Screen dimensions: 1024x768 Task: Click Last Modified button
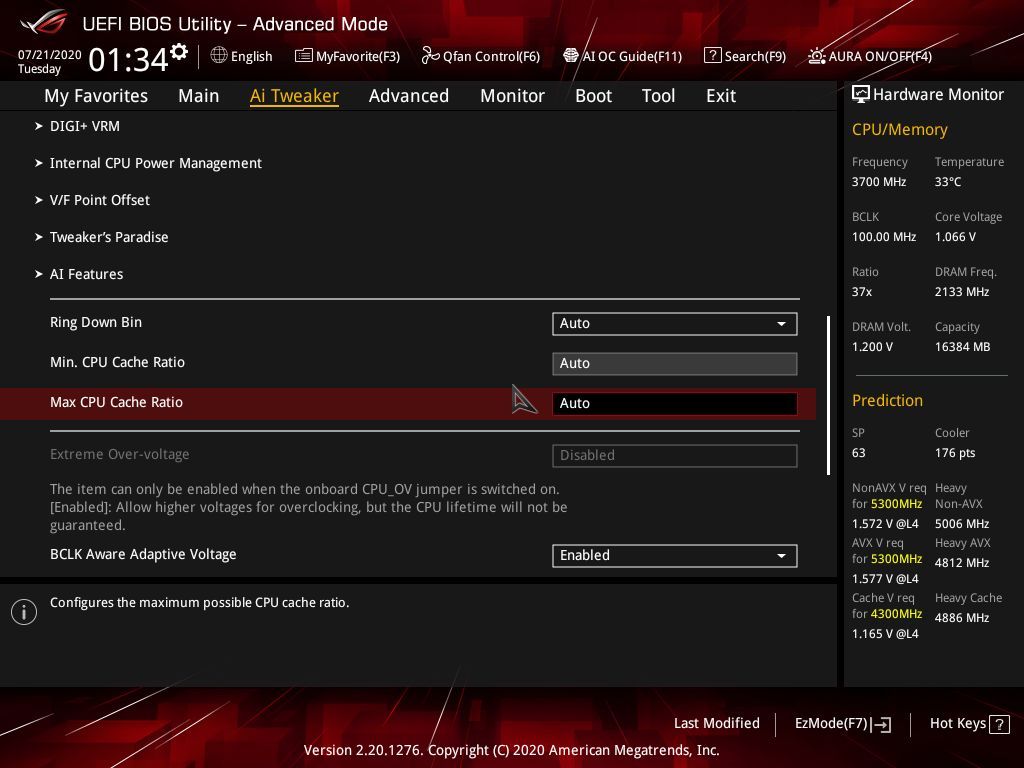click(716, 724)
